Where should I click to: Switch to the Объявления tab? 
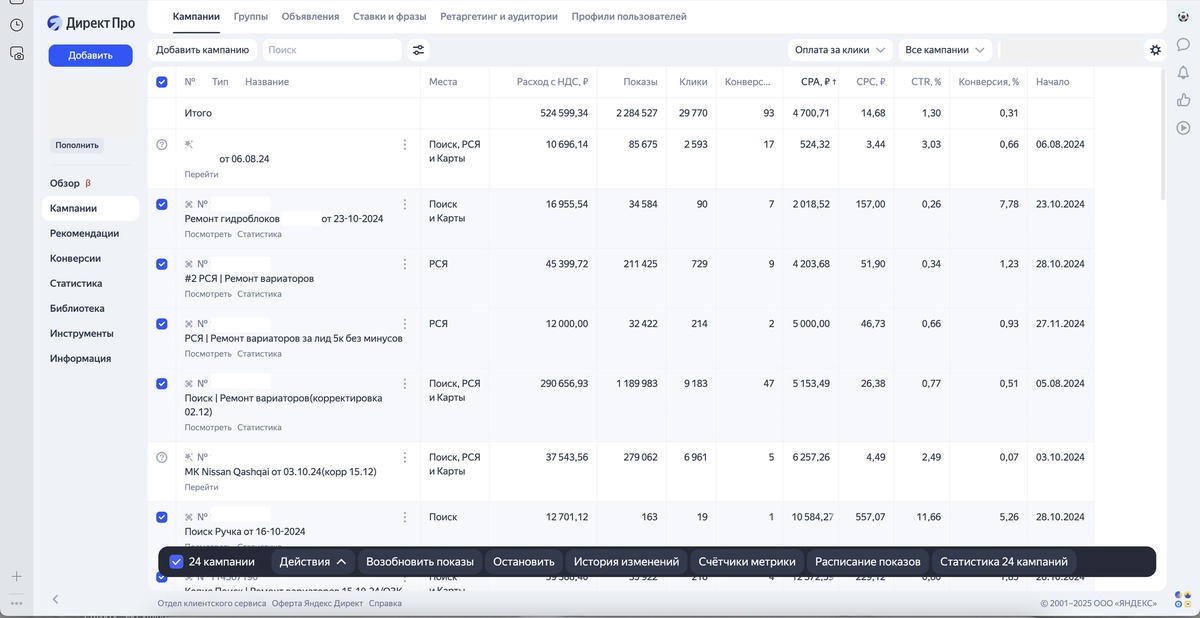tap(310, 17)
